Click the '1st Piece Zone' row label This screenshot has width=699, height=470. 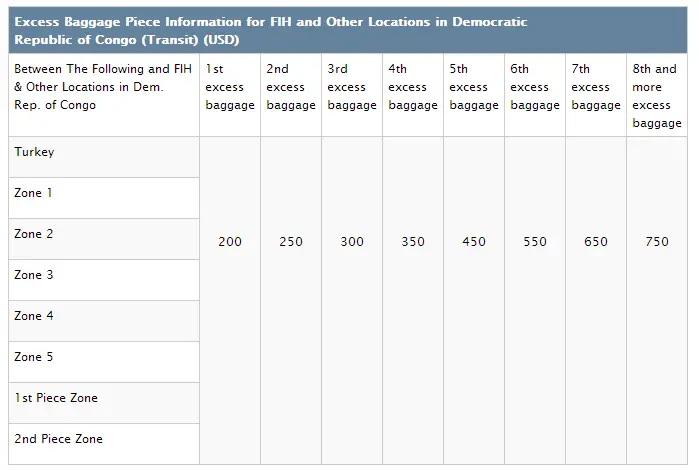(x=56, y=398)
